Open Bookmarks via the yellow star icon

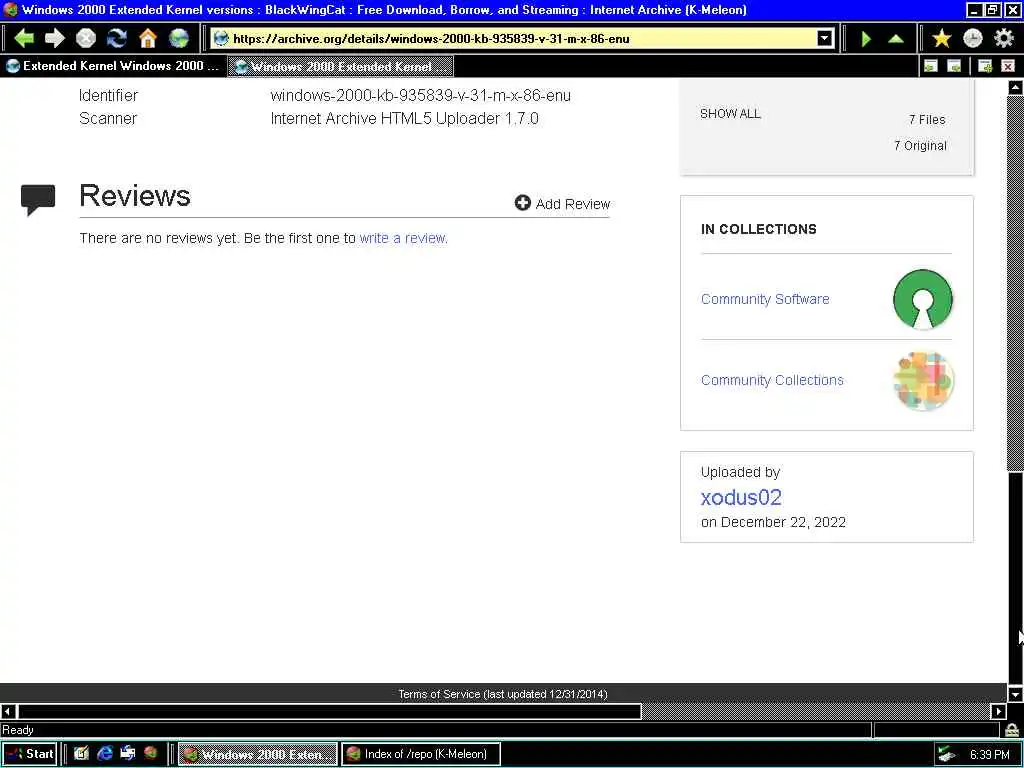coord(942,39)
